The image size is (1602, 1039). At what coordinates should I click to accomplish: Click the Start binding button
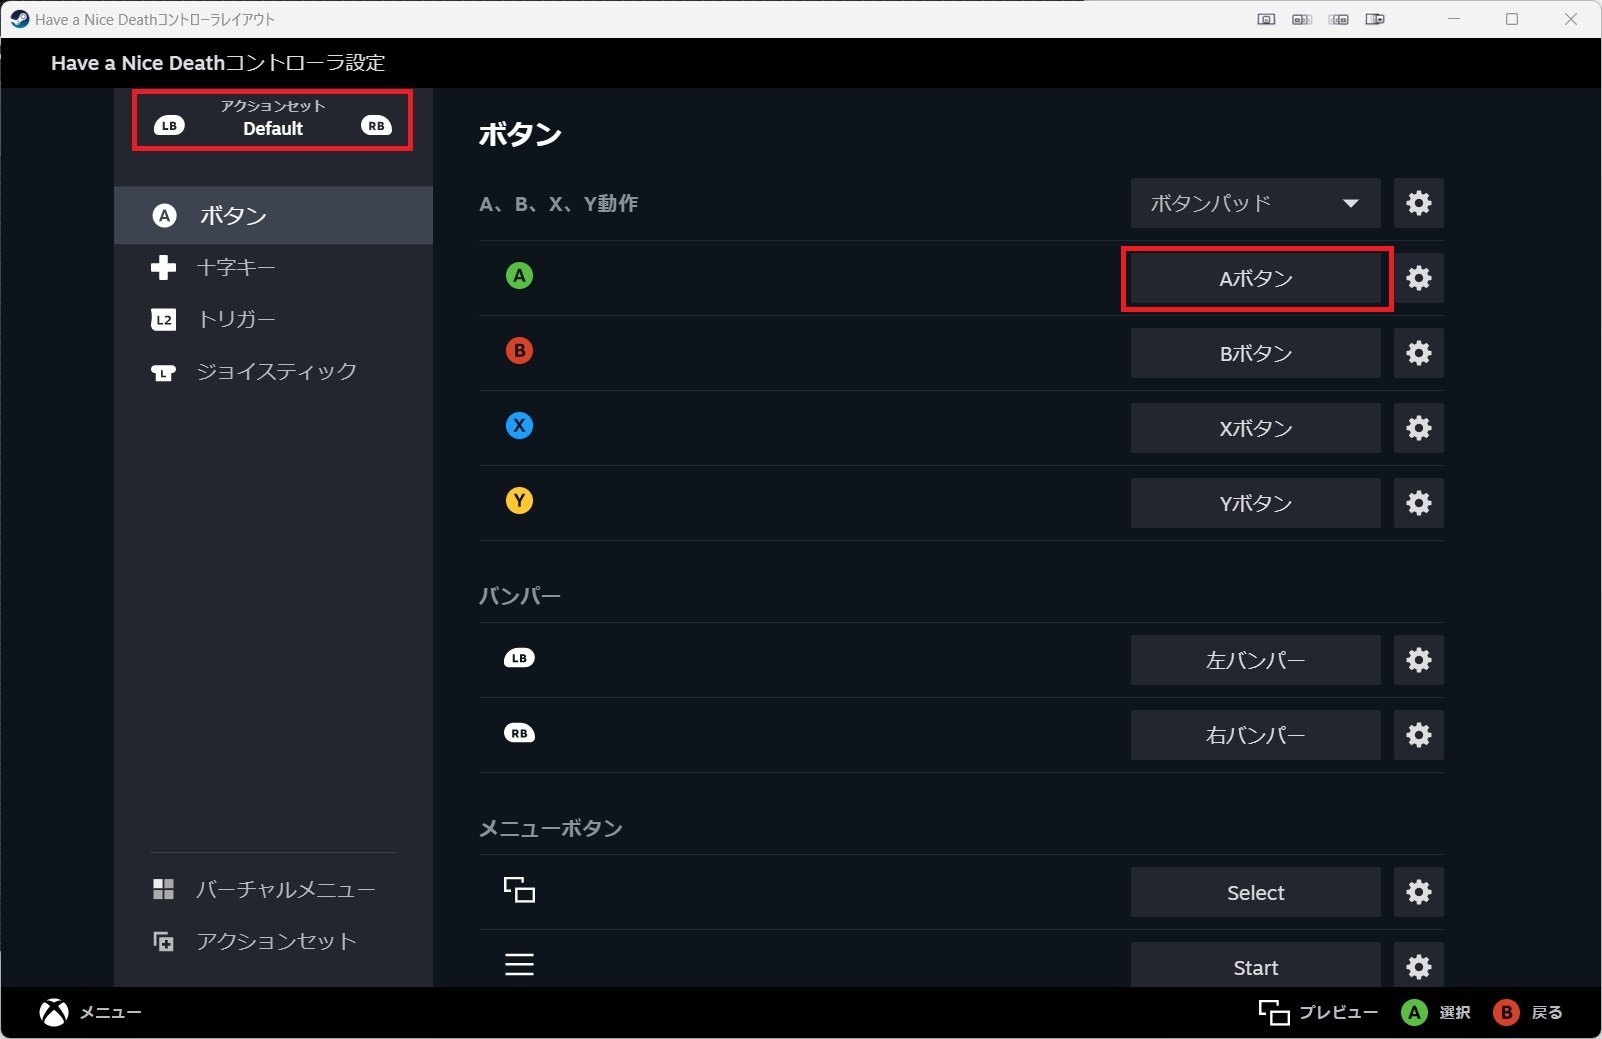coord(1255,966)
